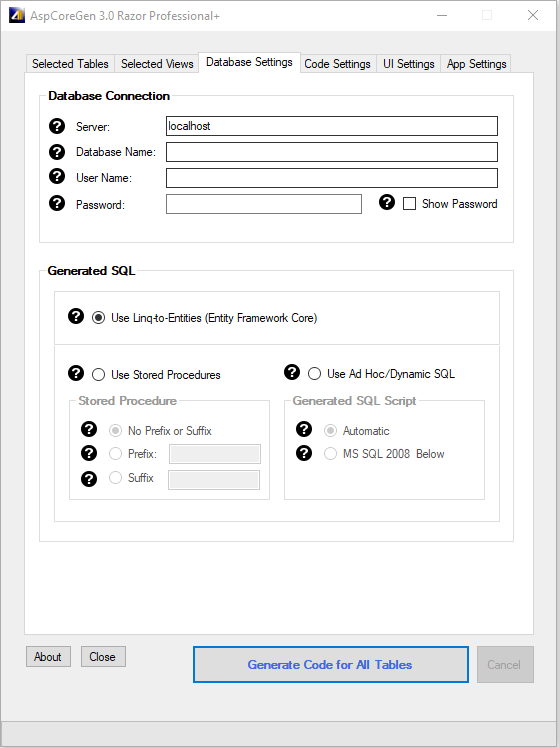This screenshot has width=559, height=748.
Task: Open help icon next to Automatic option
Action: (304, 429)
